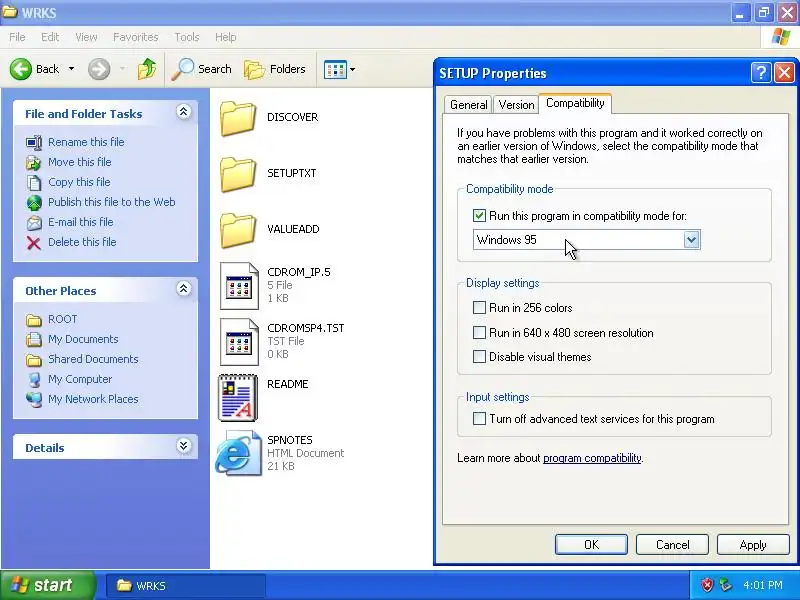Select the VALUEADD folder icon
The image size is (800, 600).
coord(238,230)
